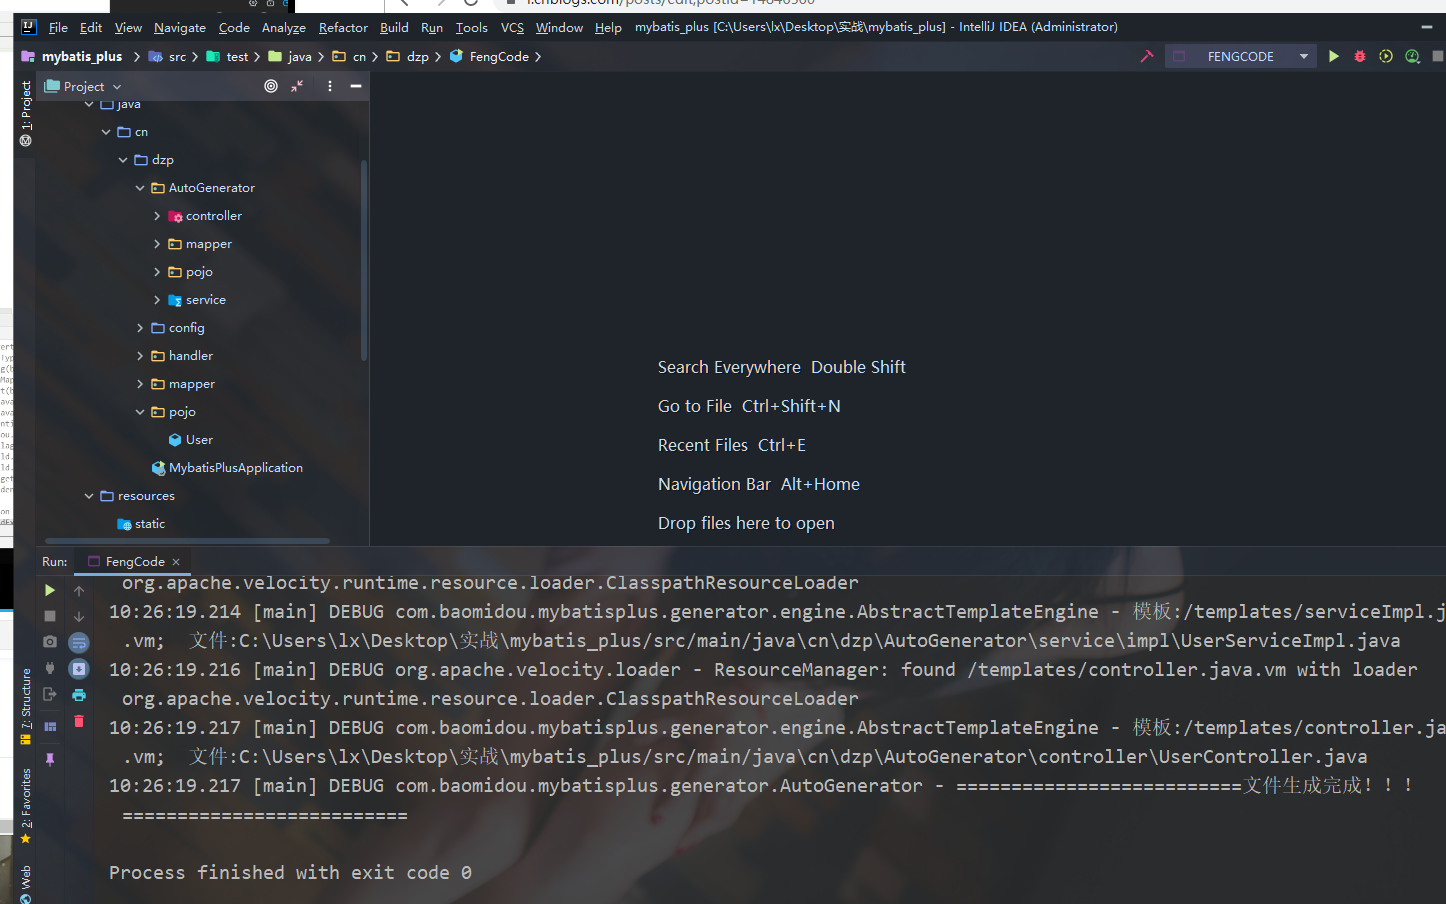Open the FENGCODE run configuration dropdown

(x=1239, y=56)
